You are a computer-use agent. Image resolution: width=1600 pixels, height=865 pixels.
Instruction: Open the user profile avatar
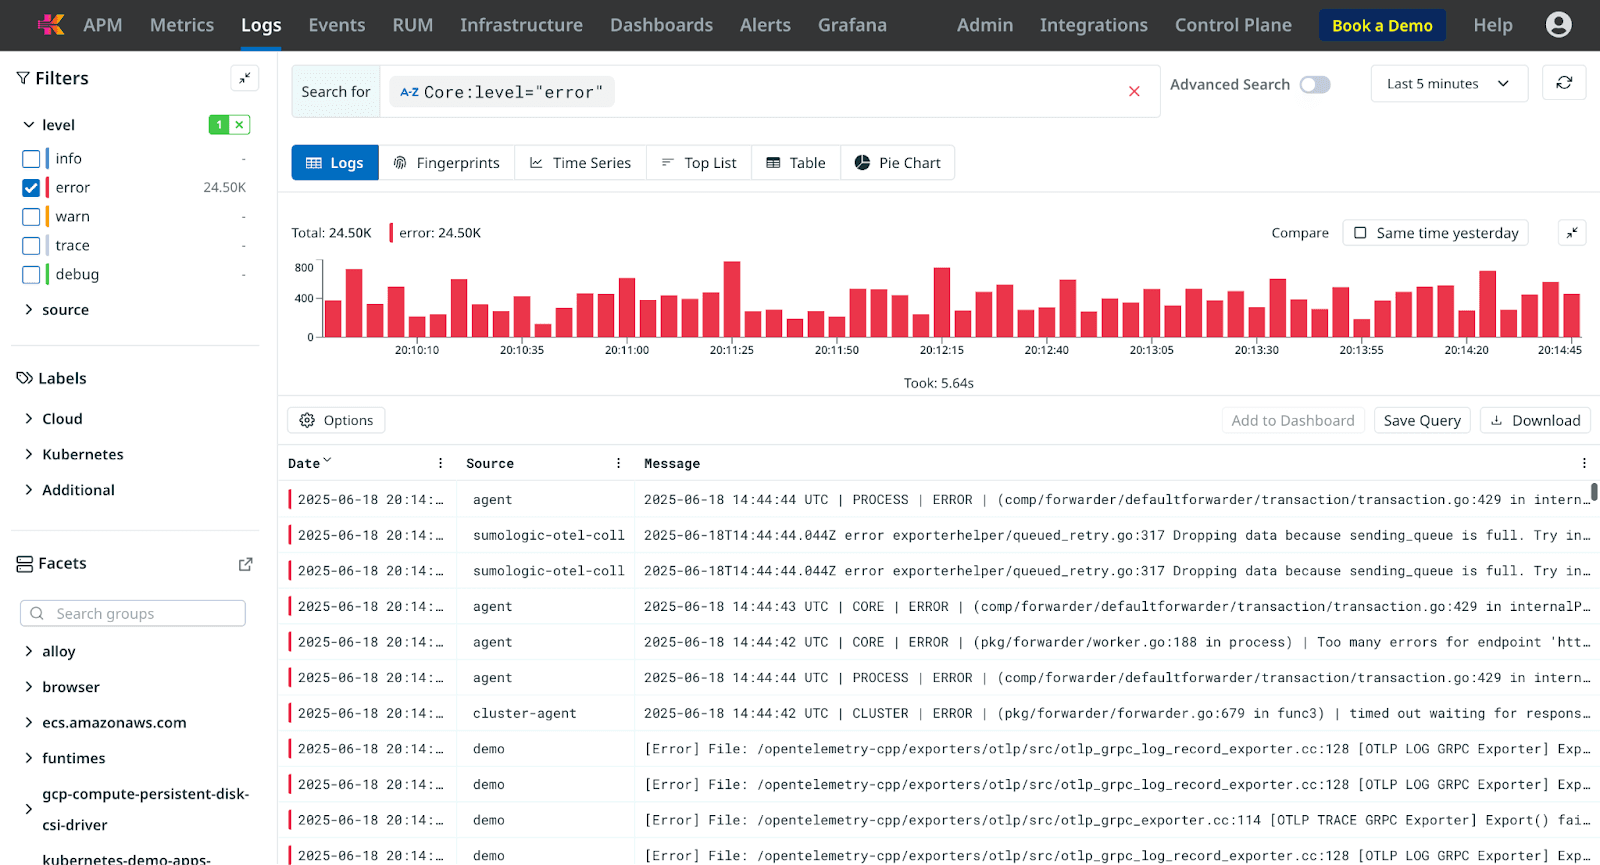tap(1558, 25)
